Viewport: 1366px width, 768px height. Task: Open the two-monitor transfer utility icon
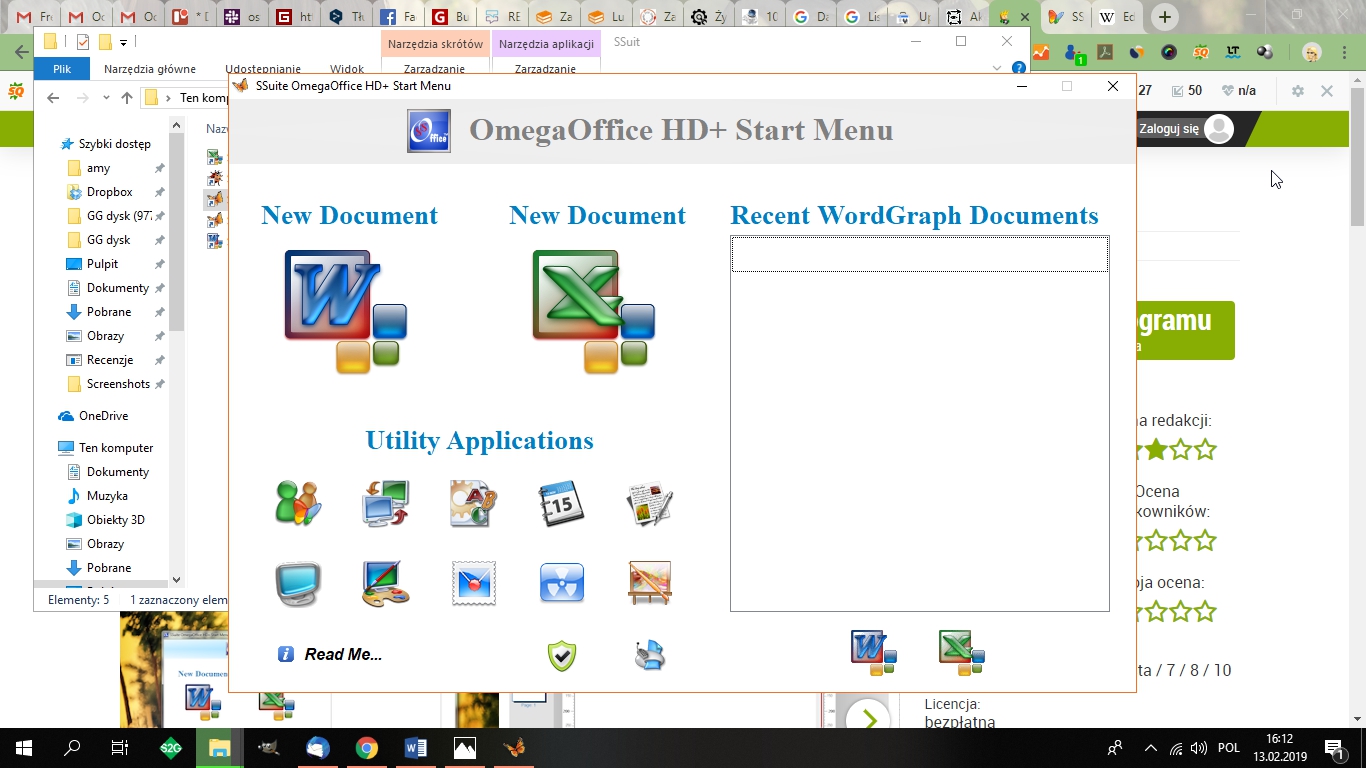[x=385, y=503]
